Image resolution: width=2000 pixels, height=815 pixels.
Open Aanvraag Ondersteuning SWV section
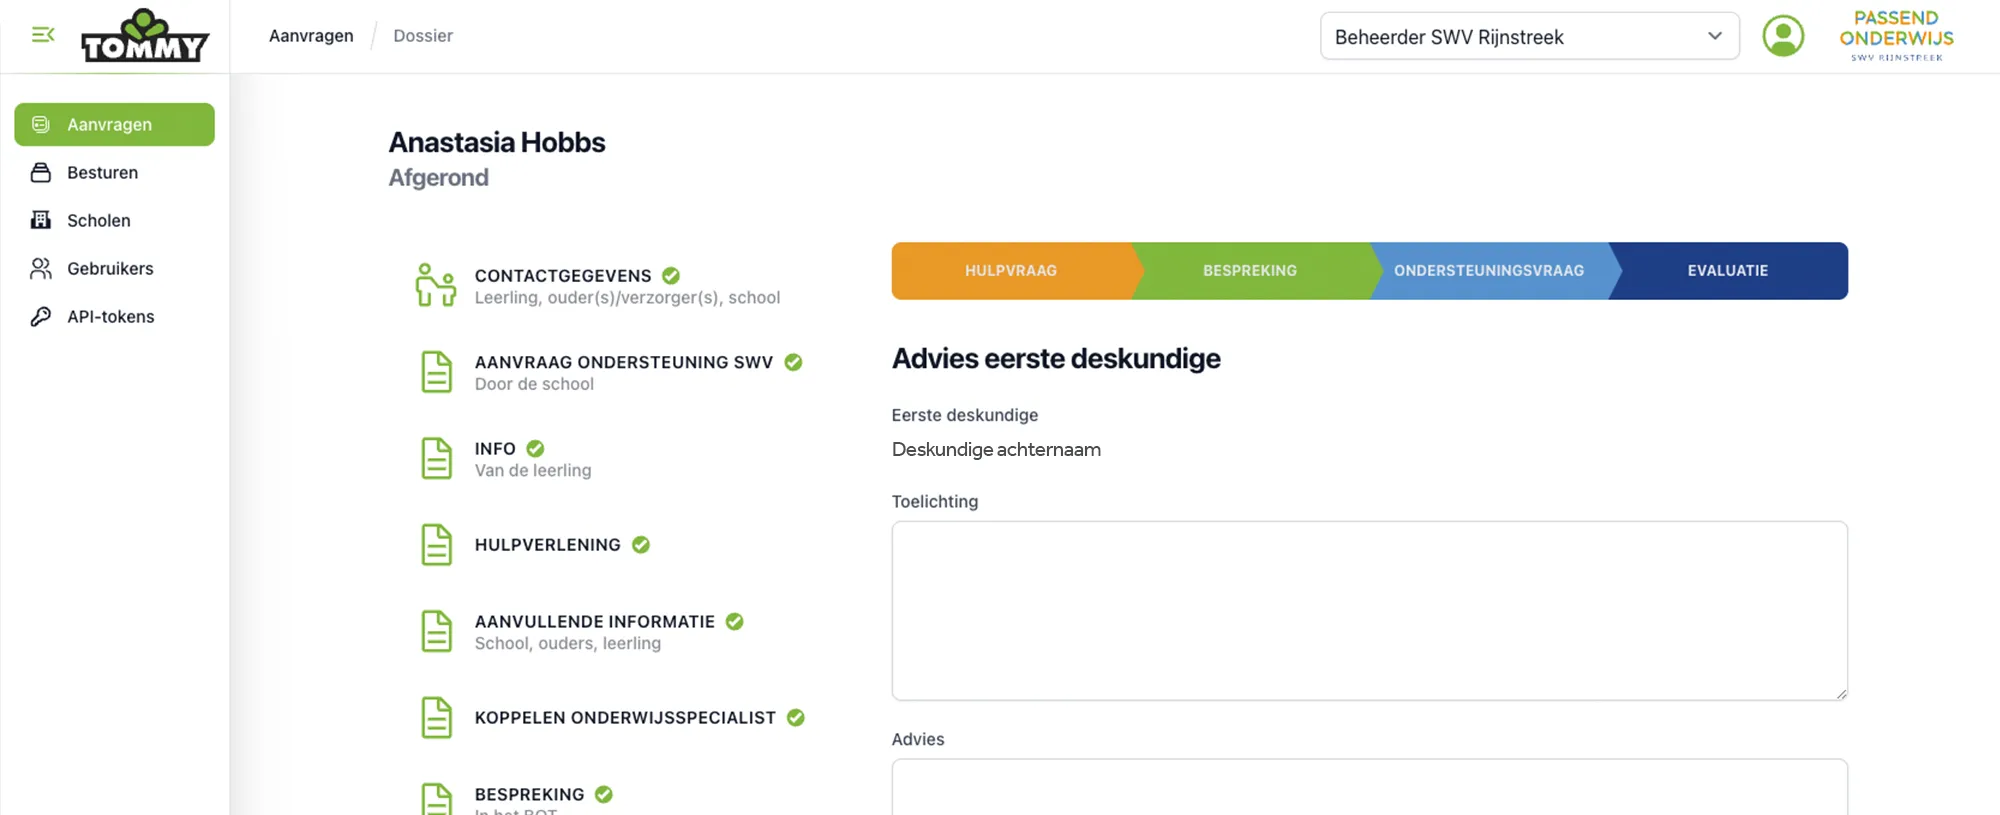click(x=623, y=362)
